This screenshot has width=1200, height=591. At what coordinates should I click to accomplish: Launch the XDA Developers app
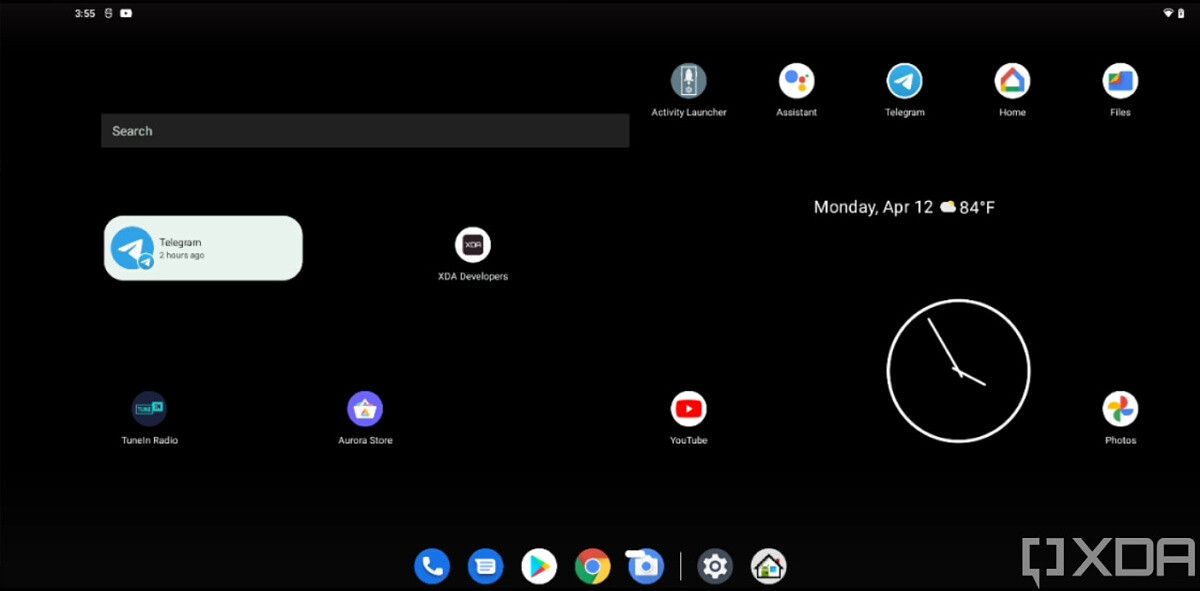(473, 245)
